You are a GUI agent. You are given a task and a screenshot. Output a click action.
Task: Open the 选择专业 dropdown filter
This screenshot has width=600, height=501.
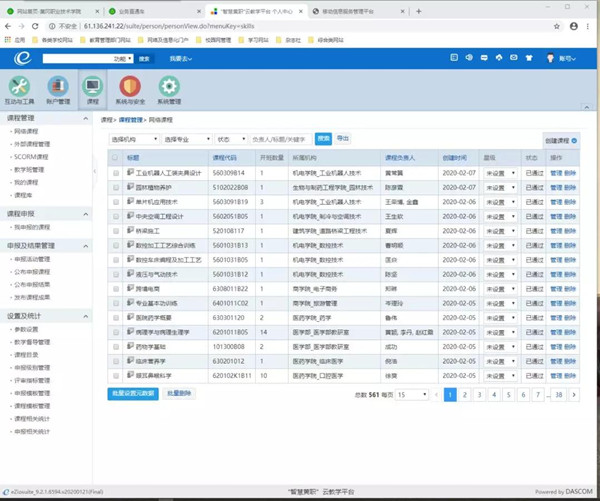coord(187,140)
